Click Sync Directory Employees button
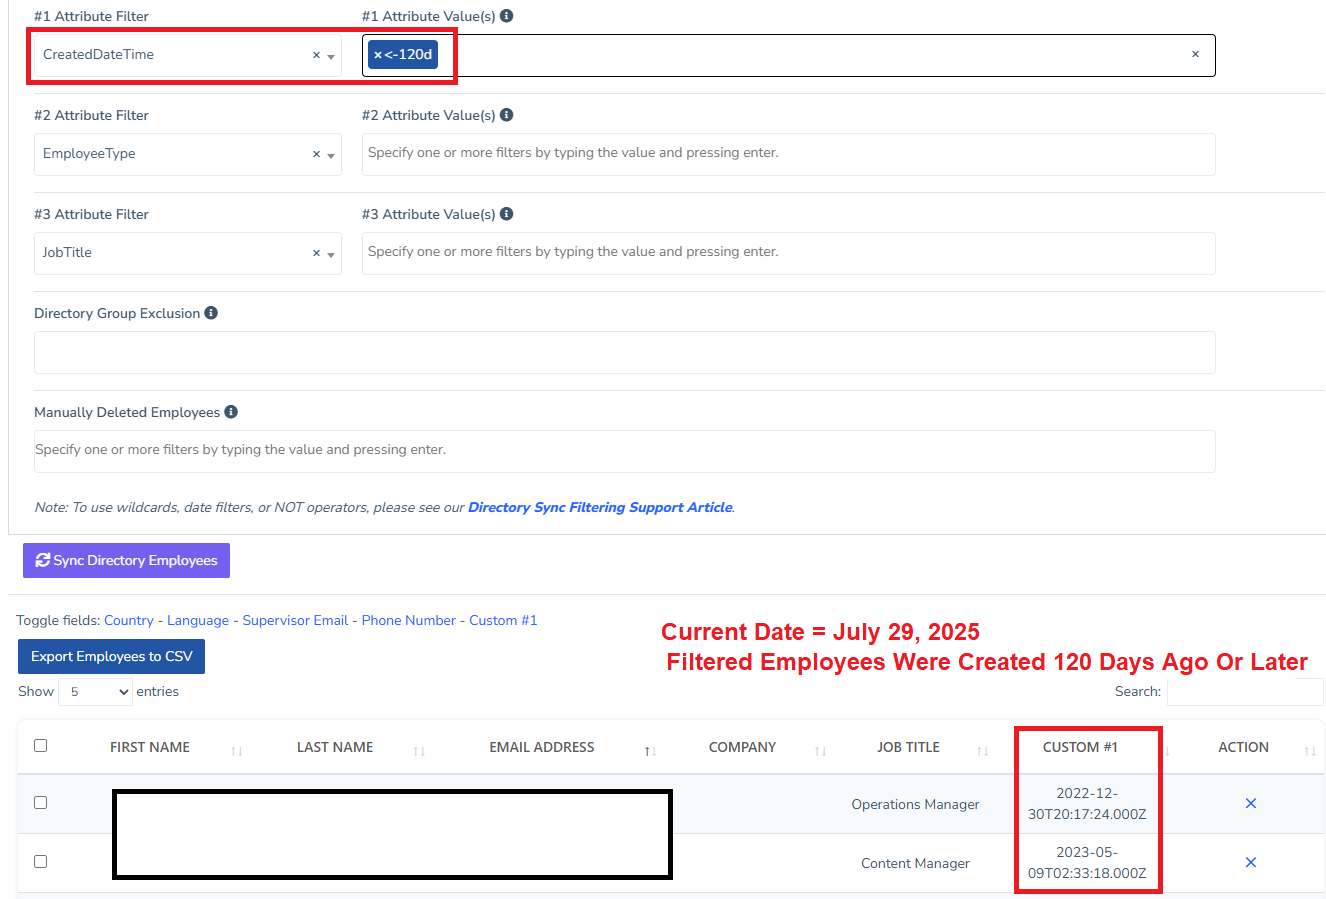The image size is (1326, 899). coord(126,561)
